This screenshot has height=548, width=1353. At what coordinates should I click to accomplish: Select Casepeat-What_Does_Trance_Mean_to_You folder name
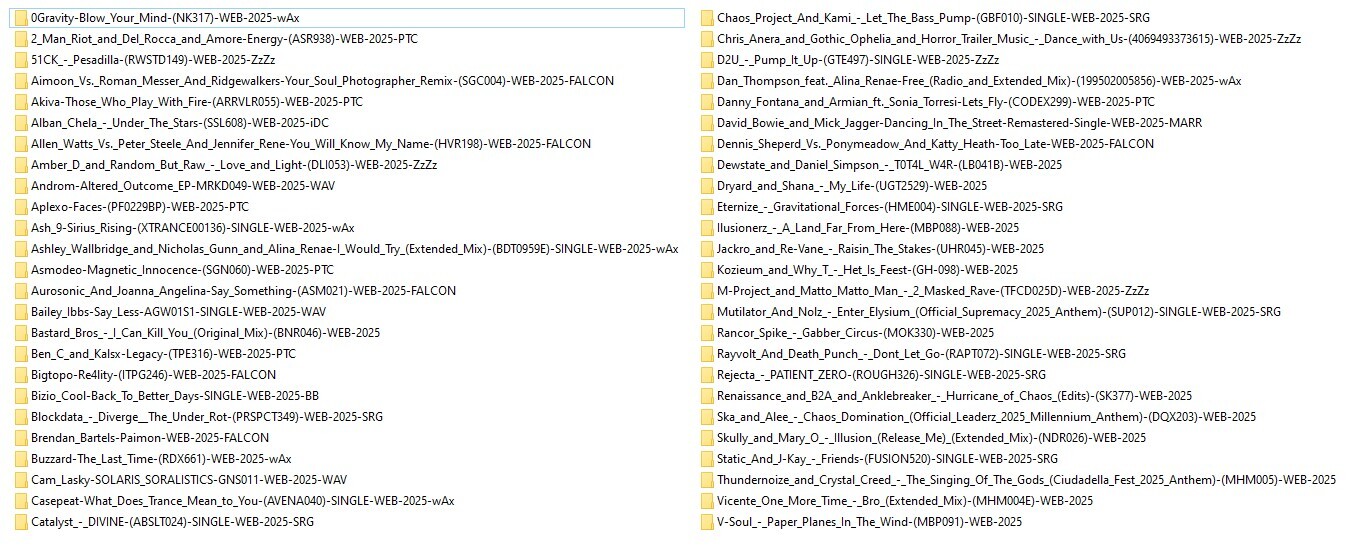pyautogui.click(x=242, y=501)
